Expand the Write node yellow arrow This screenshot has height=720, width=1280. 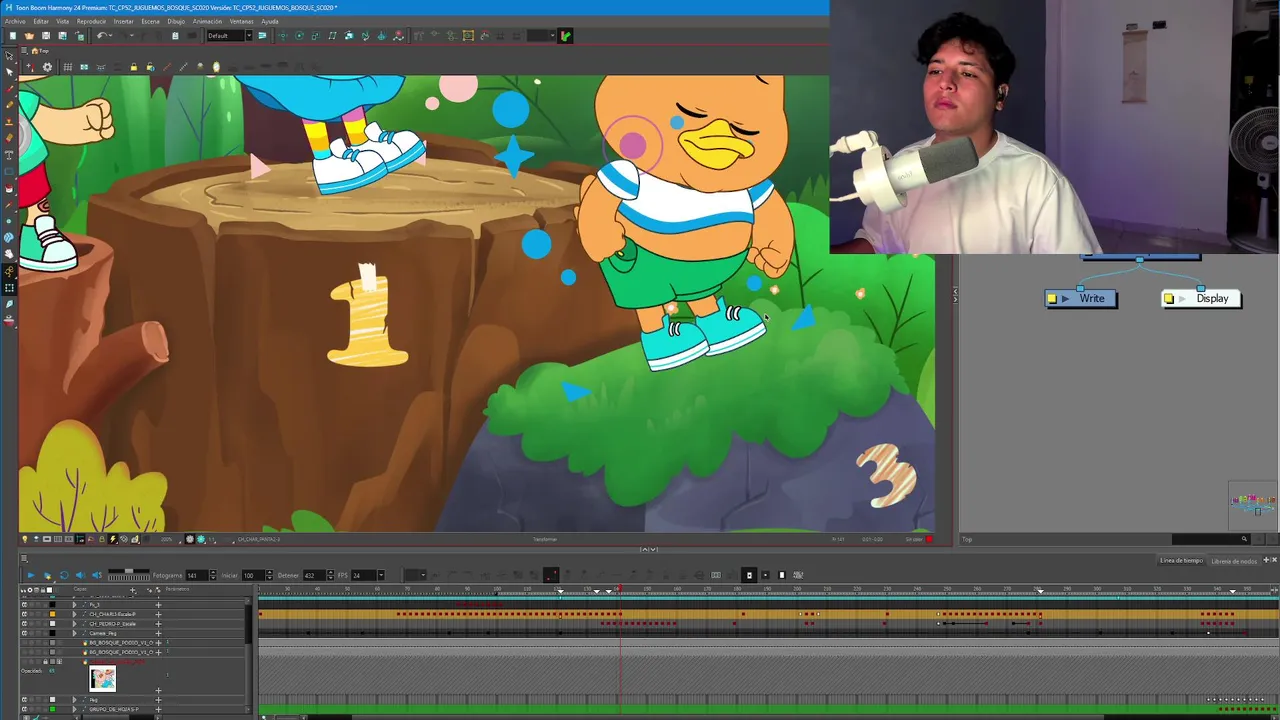[x=1065, y=298]
